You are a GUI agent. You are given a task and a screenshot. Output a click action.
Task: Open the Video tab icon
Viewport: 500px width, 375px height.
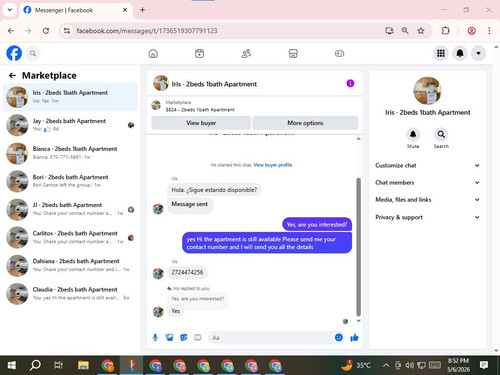[x=199, y=53]
